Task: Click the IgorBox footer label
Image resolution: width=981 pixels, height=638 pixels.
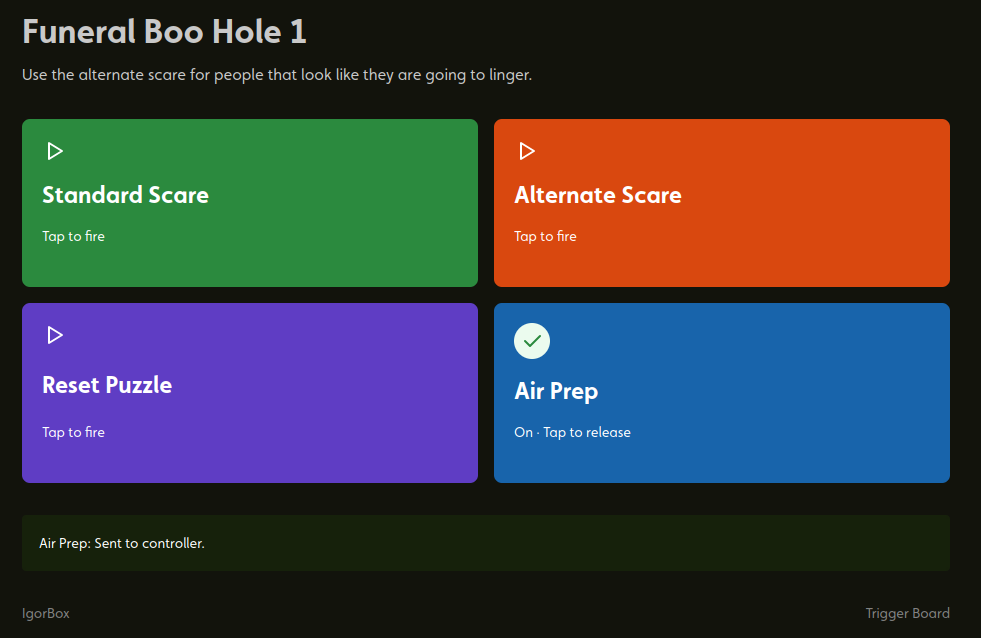Action: (x=46, y=614)
